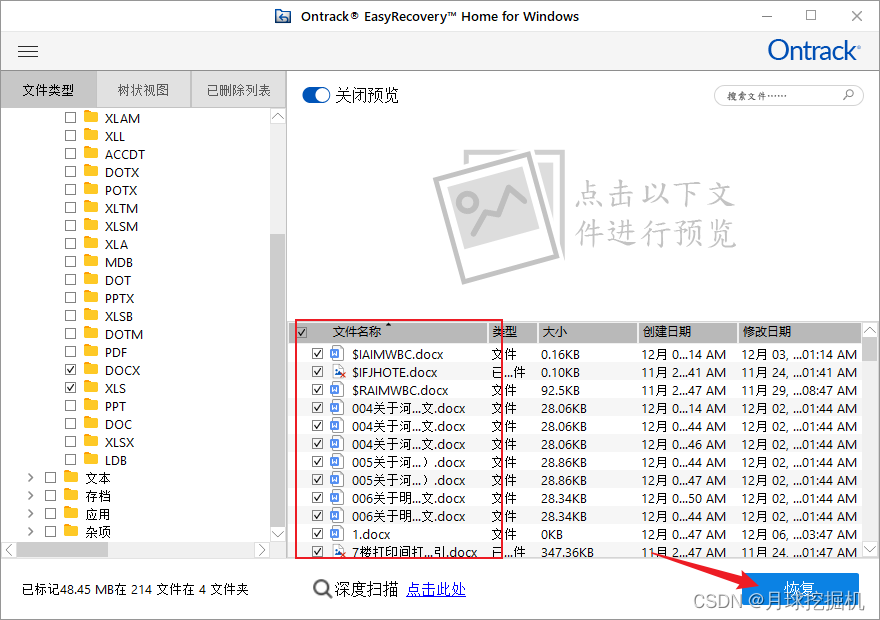Uncheck the DOCX folder checkbox
This screenshot has width=880, height=620.
(x=70, y=369)
